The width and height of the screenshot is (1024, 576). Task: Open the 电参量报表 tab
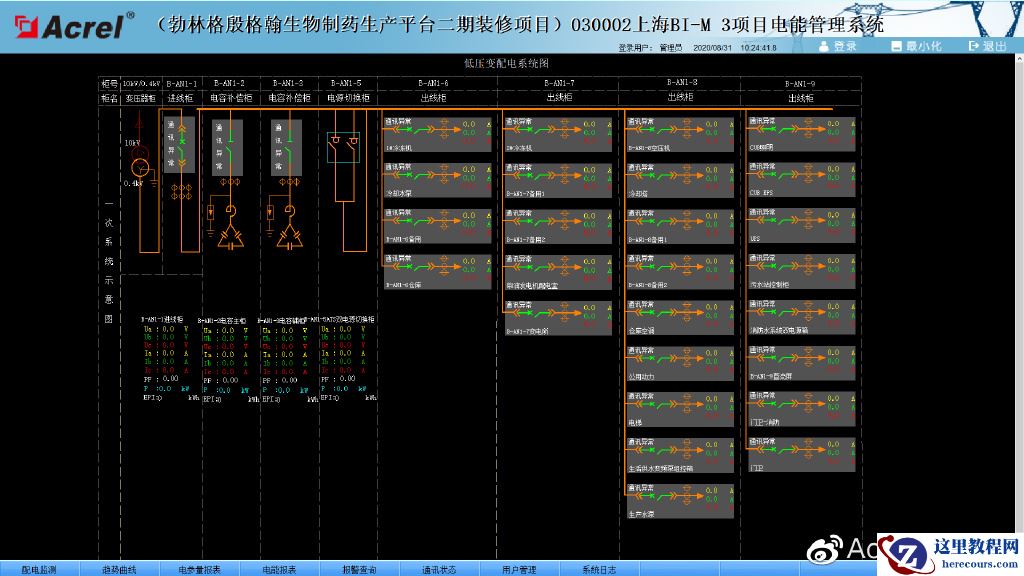(x=199, y=569)
